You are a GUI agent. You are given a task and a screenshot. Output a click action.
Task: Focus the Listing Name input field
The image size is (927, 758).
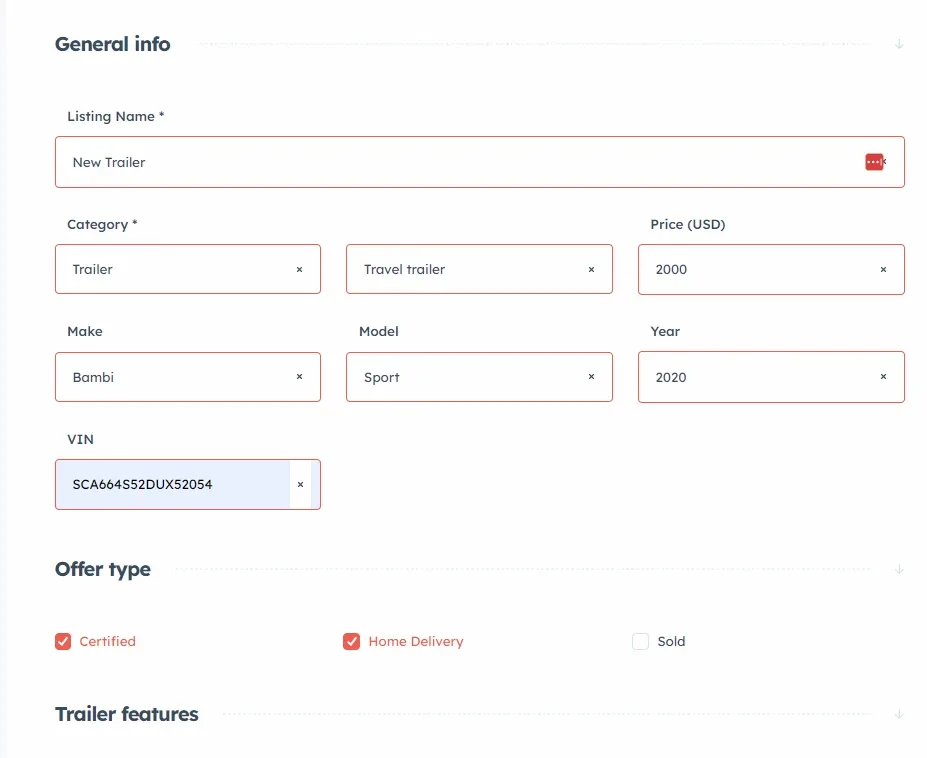(x=479, y=162)
